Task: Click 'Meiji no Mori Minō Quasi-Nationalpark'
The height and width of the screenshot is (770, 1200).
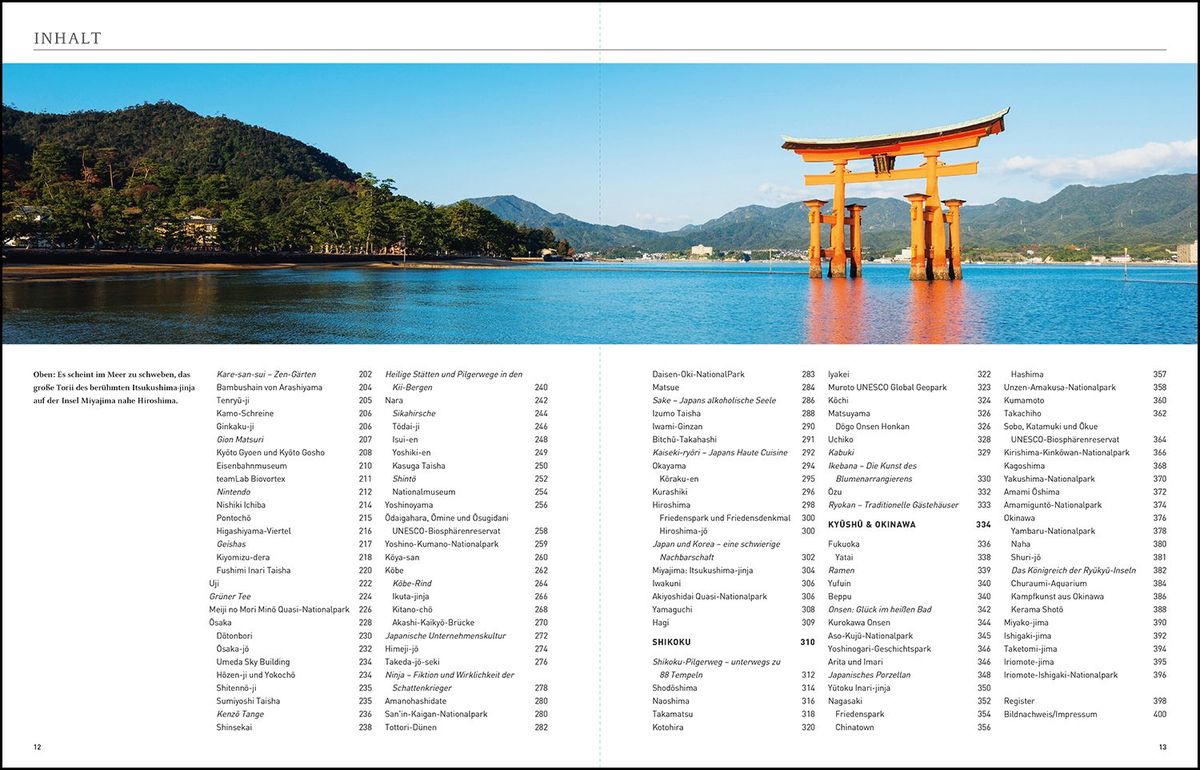Action: (279, 609)
